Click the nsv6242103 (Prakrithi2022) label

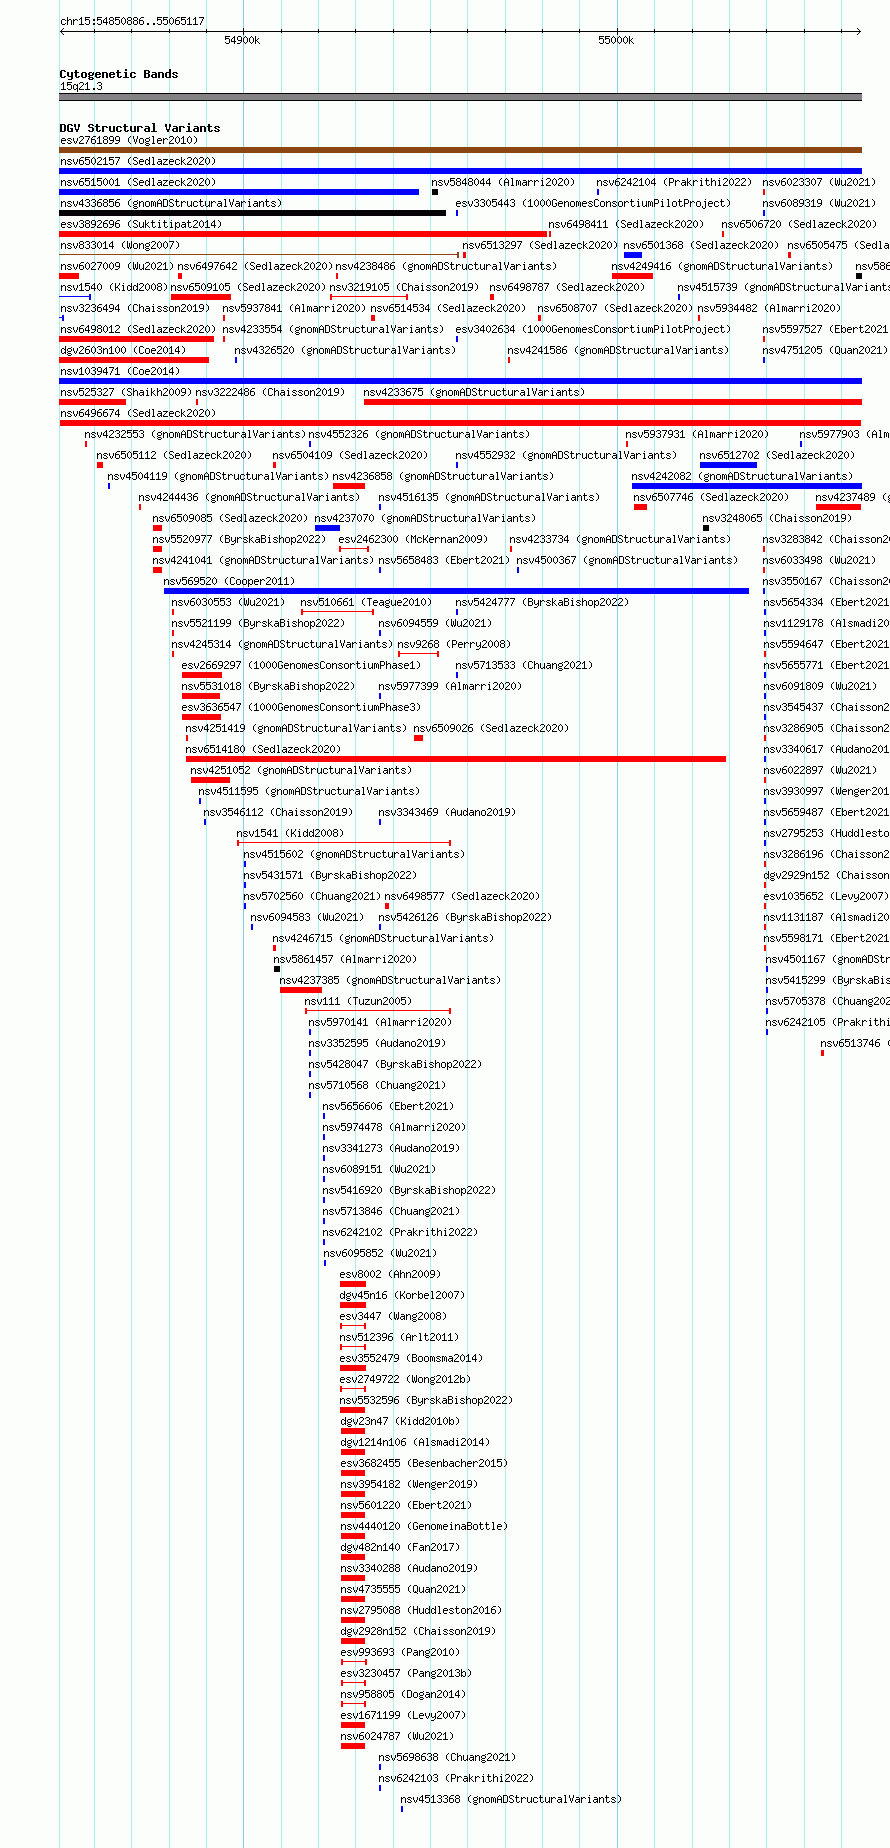tap(456, 1778)
